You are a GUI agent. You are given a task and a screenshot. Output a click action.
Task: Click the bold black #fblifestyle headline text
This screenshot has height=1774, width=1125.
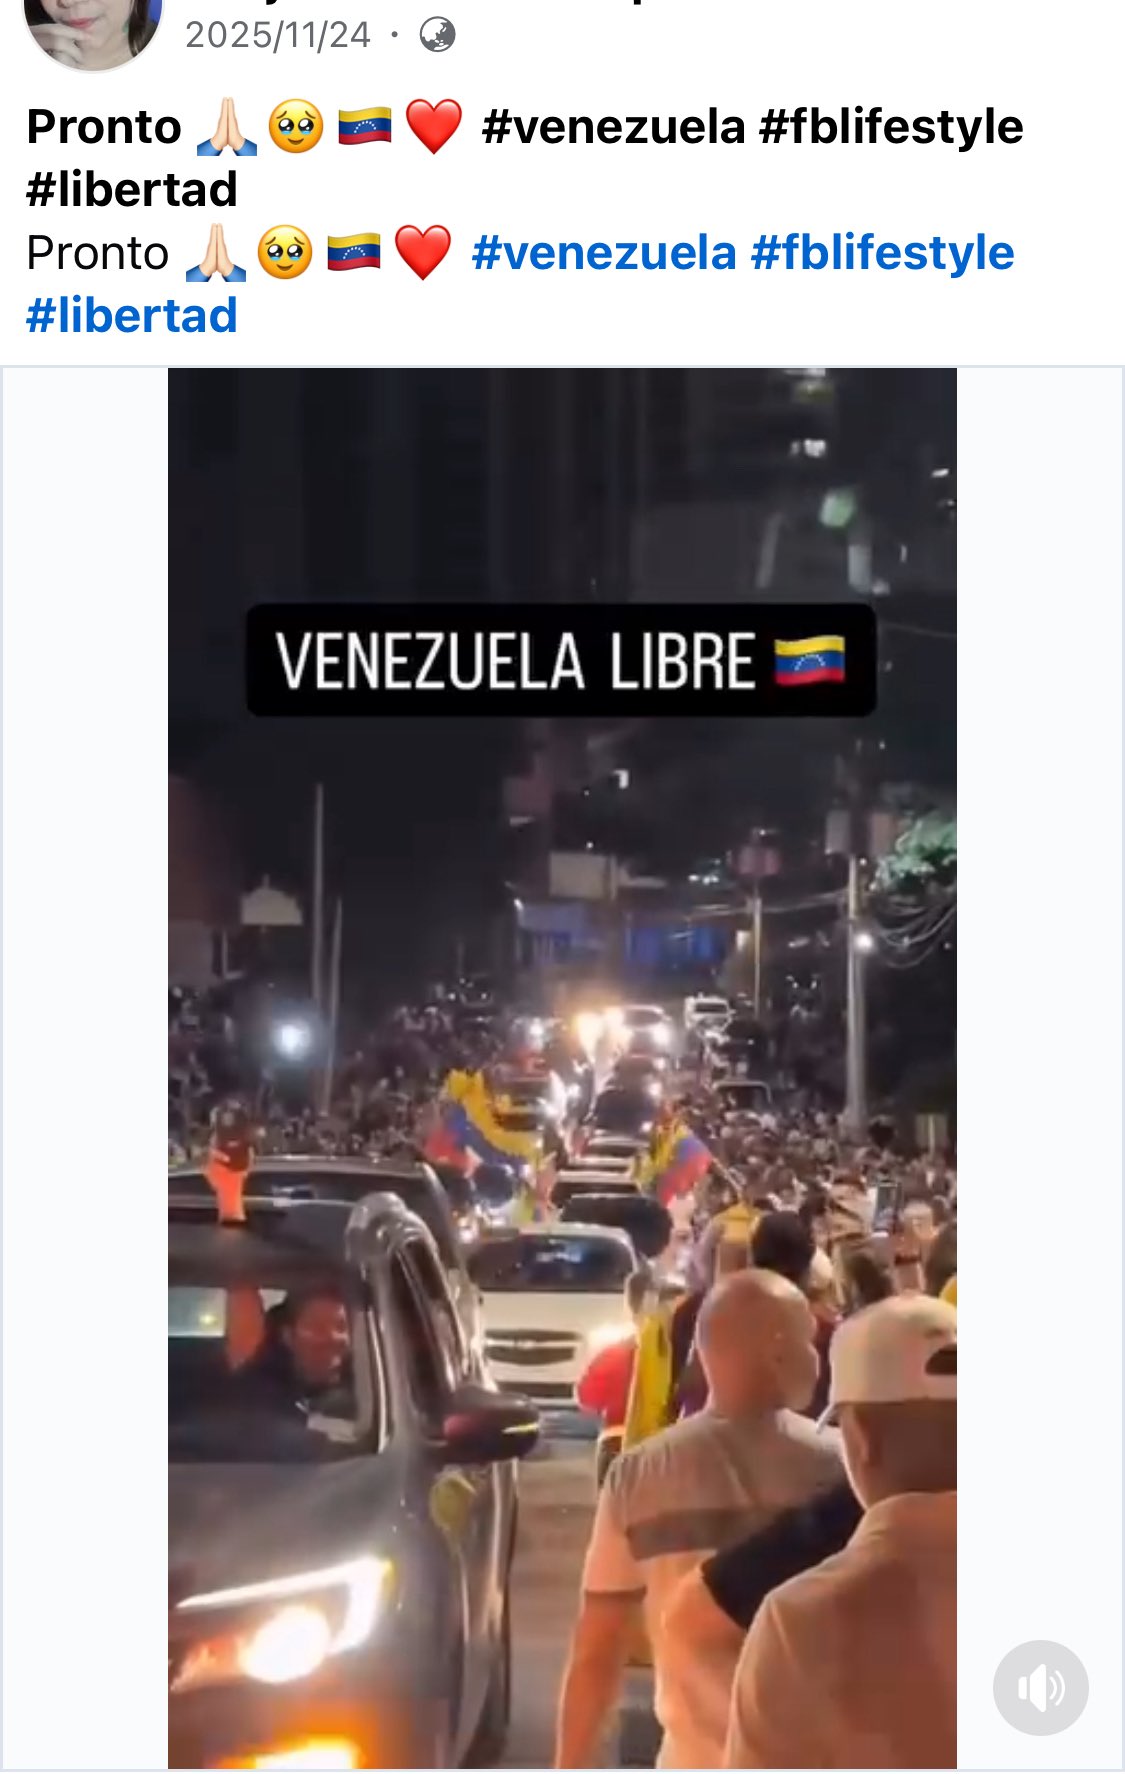pyautogui.click(x=891, y=127)
